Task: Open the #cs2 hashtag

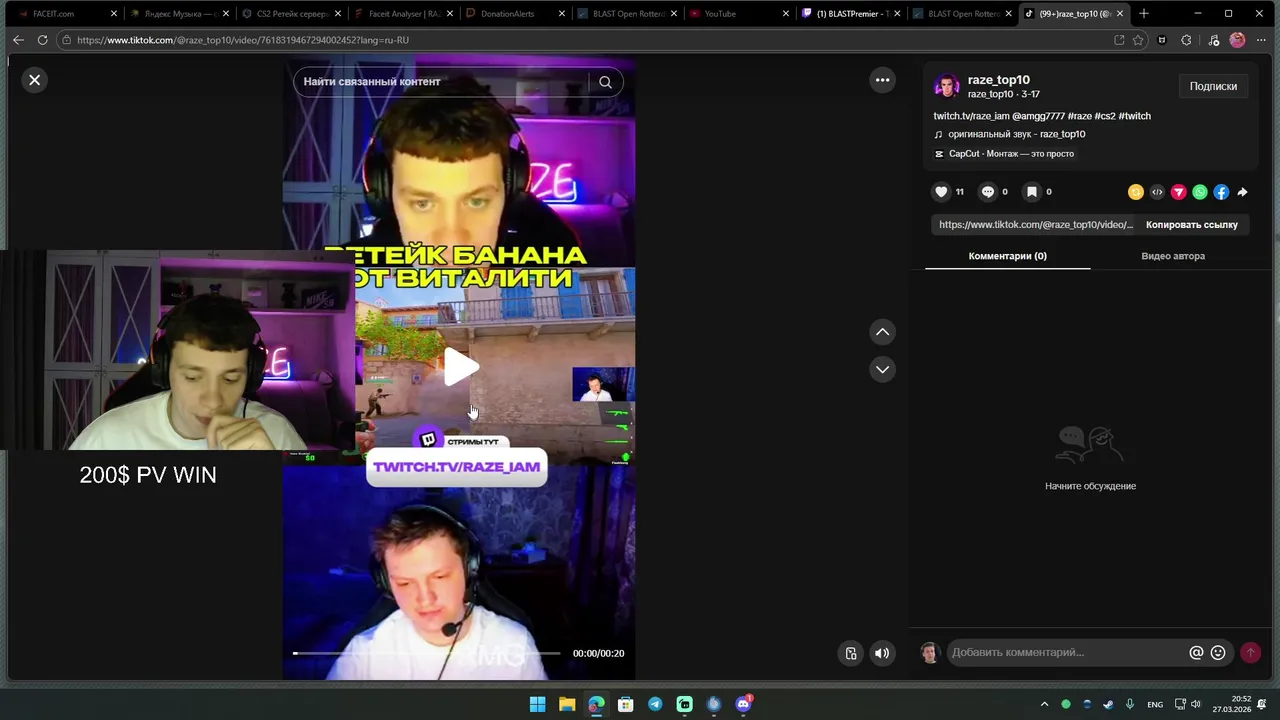Action: click(1105, 116)
